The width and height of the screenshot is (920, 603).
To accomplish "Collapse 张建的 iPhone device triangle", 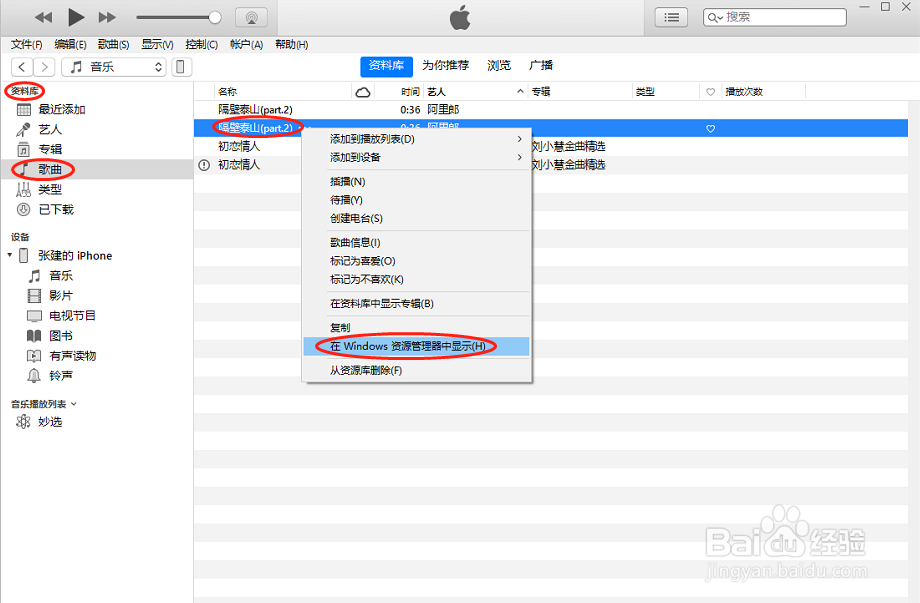I will (9, 255).
